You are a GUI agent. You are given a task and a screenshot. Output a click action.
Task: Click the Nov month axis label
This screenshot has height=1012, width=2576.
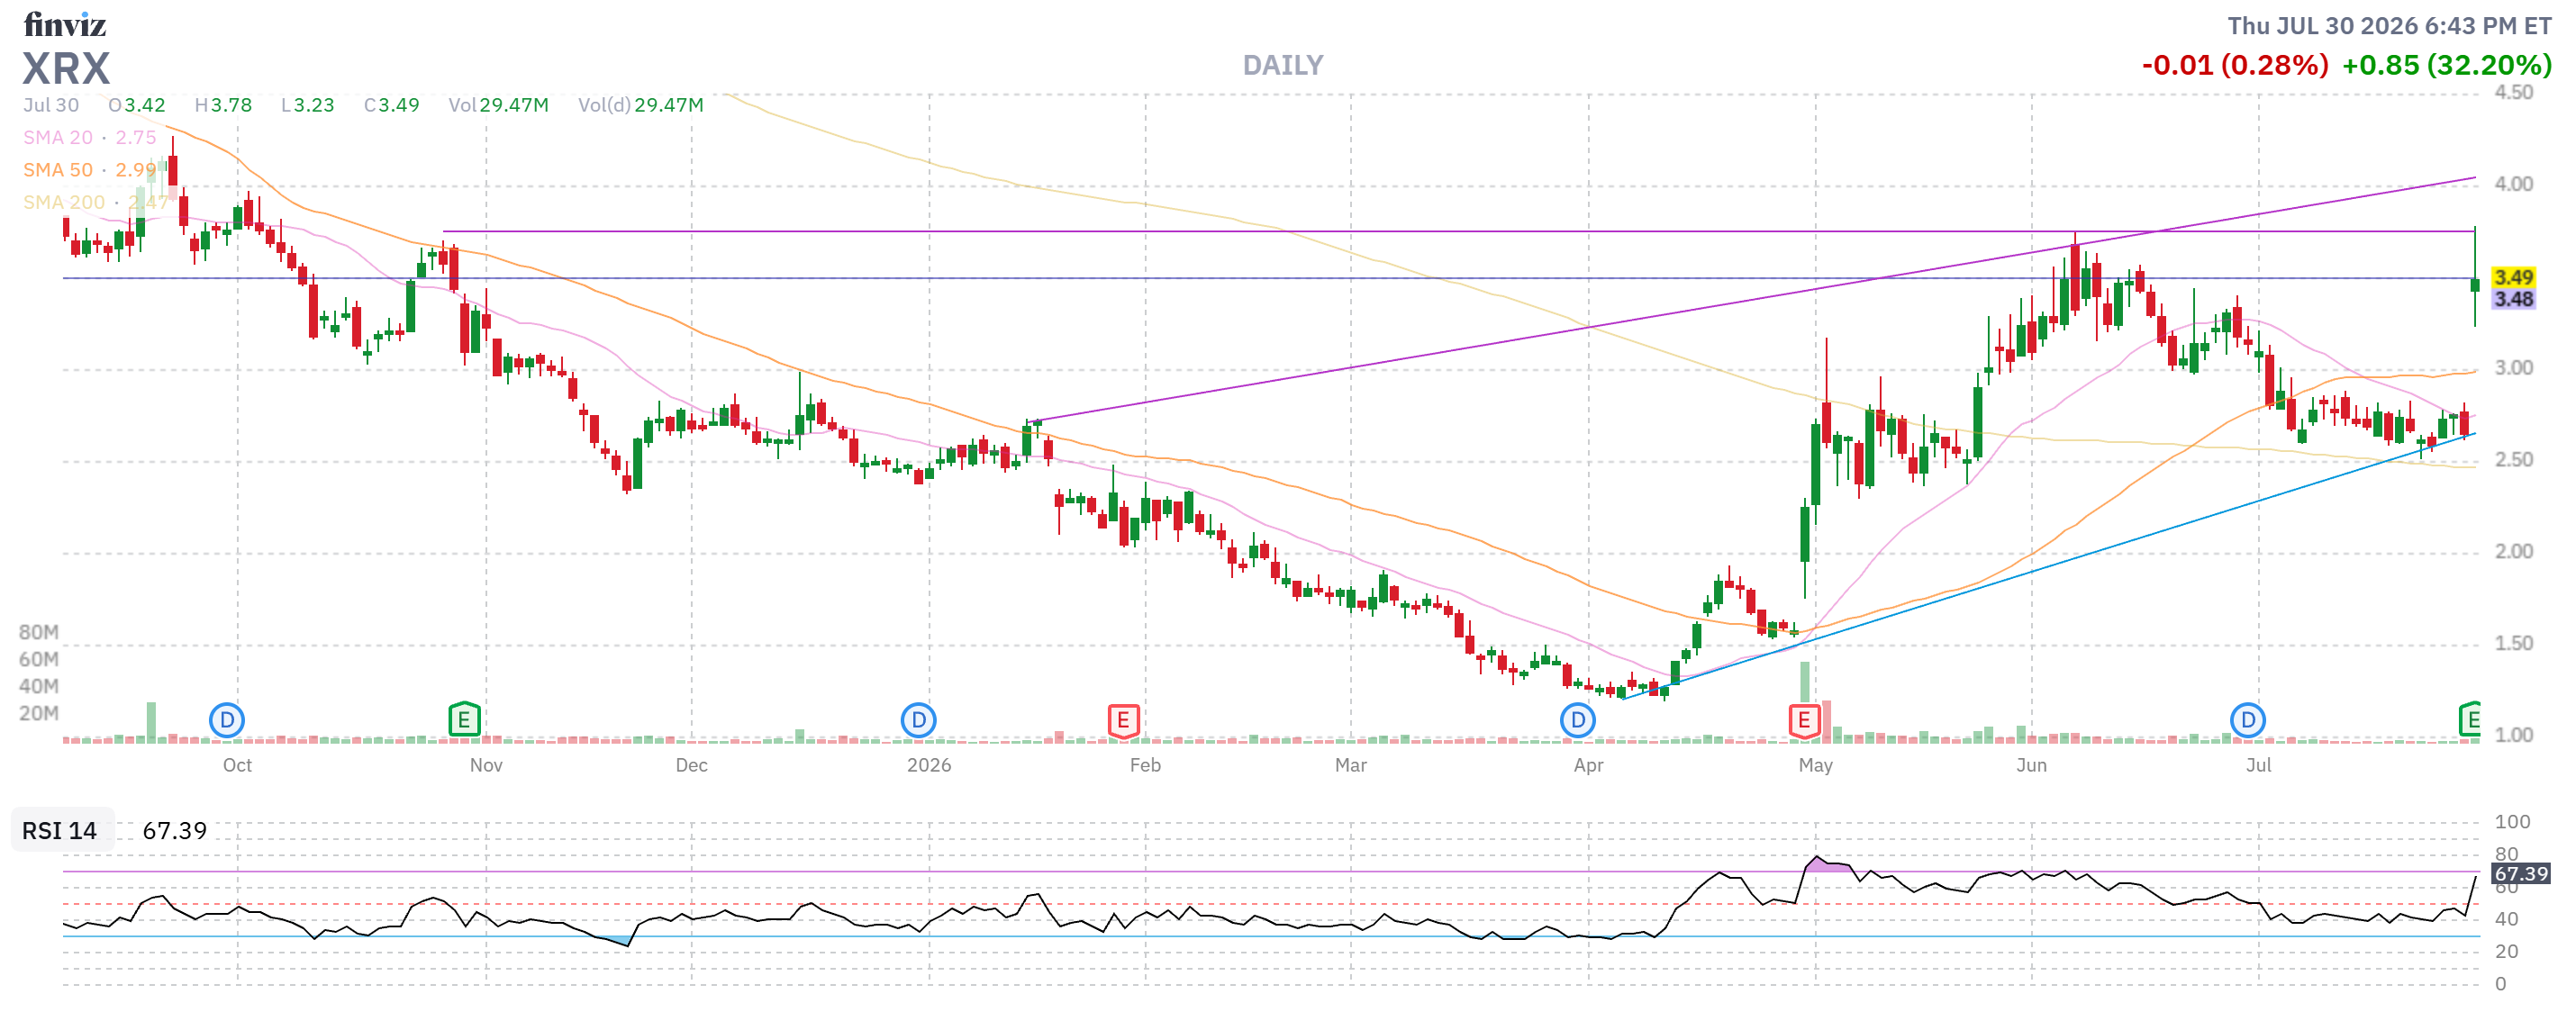[x=486, y=765]
